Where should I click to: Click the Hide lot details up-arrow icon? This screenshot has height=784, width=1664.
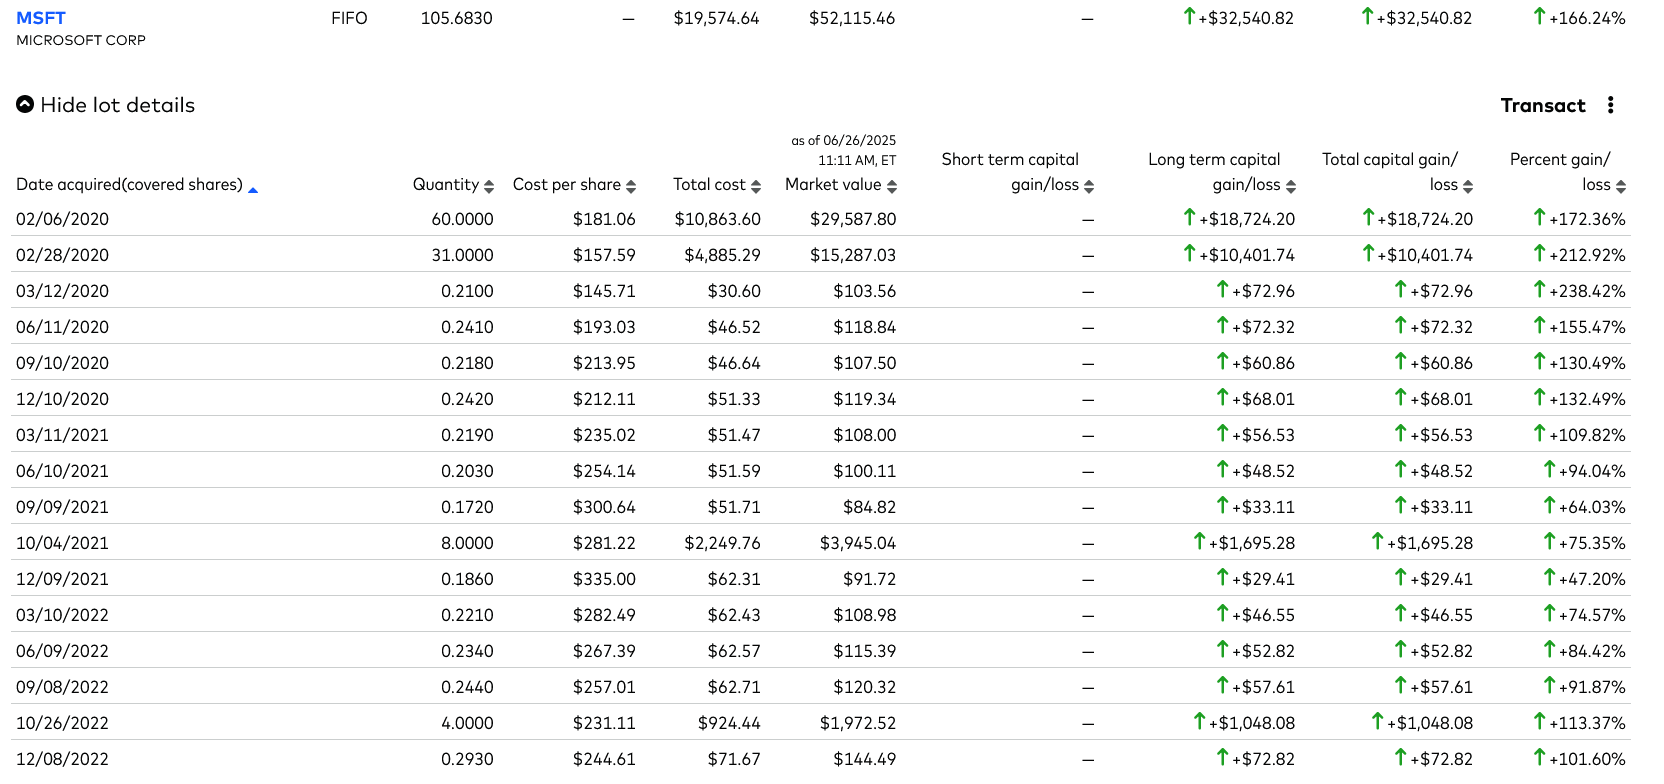pyautogui.click(x=25, y=104)
